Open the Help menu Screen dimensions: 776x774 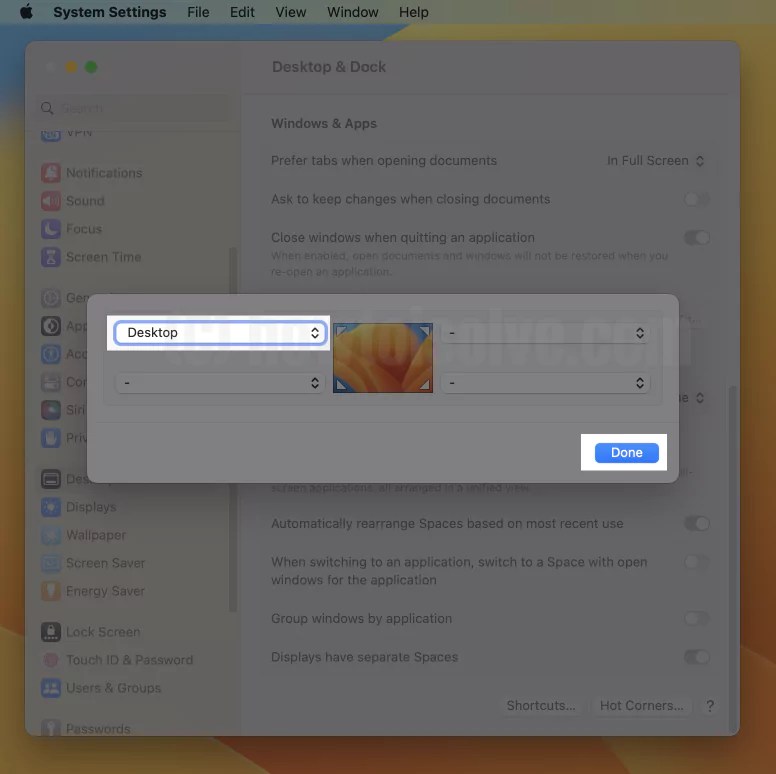[414, 12]
